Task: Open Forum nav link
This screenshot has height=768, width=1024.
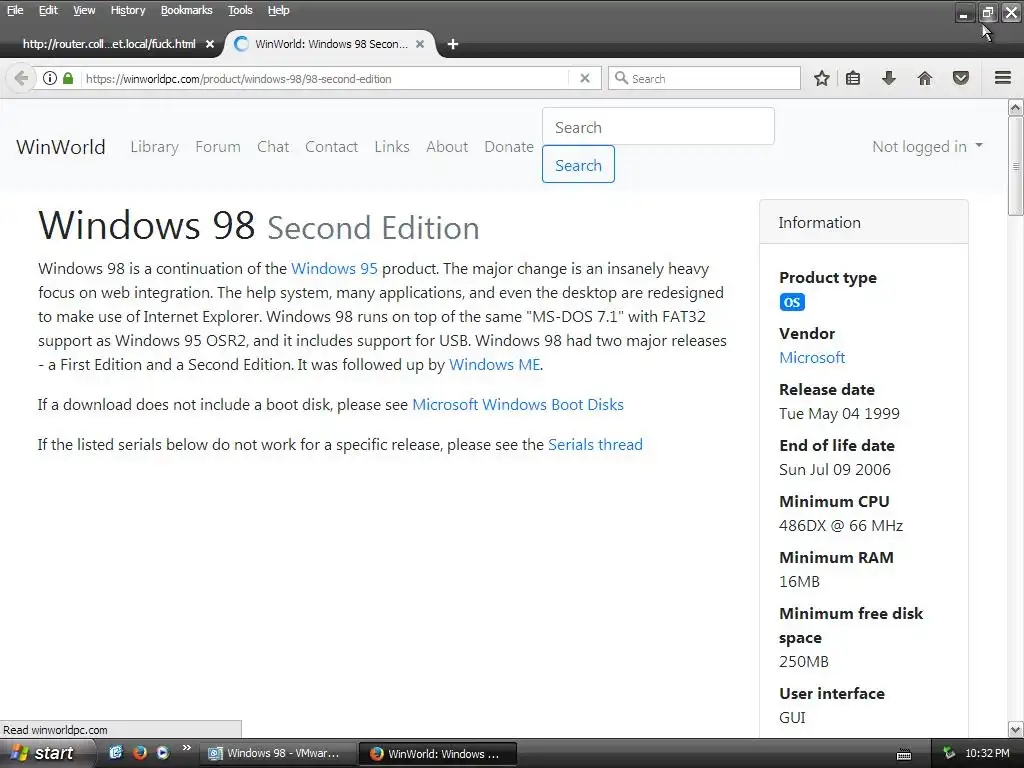Action: [218, 147]
